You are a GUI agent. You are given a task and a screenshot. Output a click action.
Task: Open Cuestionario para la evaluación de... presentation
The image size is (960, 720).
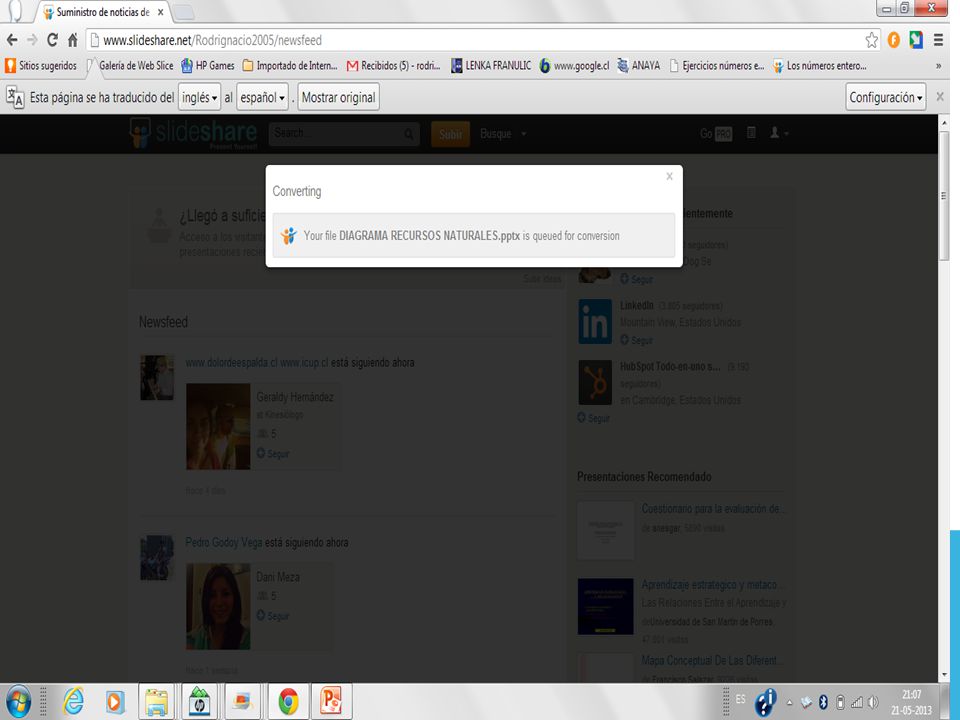pos(713,508)
